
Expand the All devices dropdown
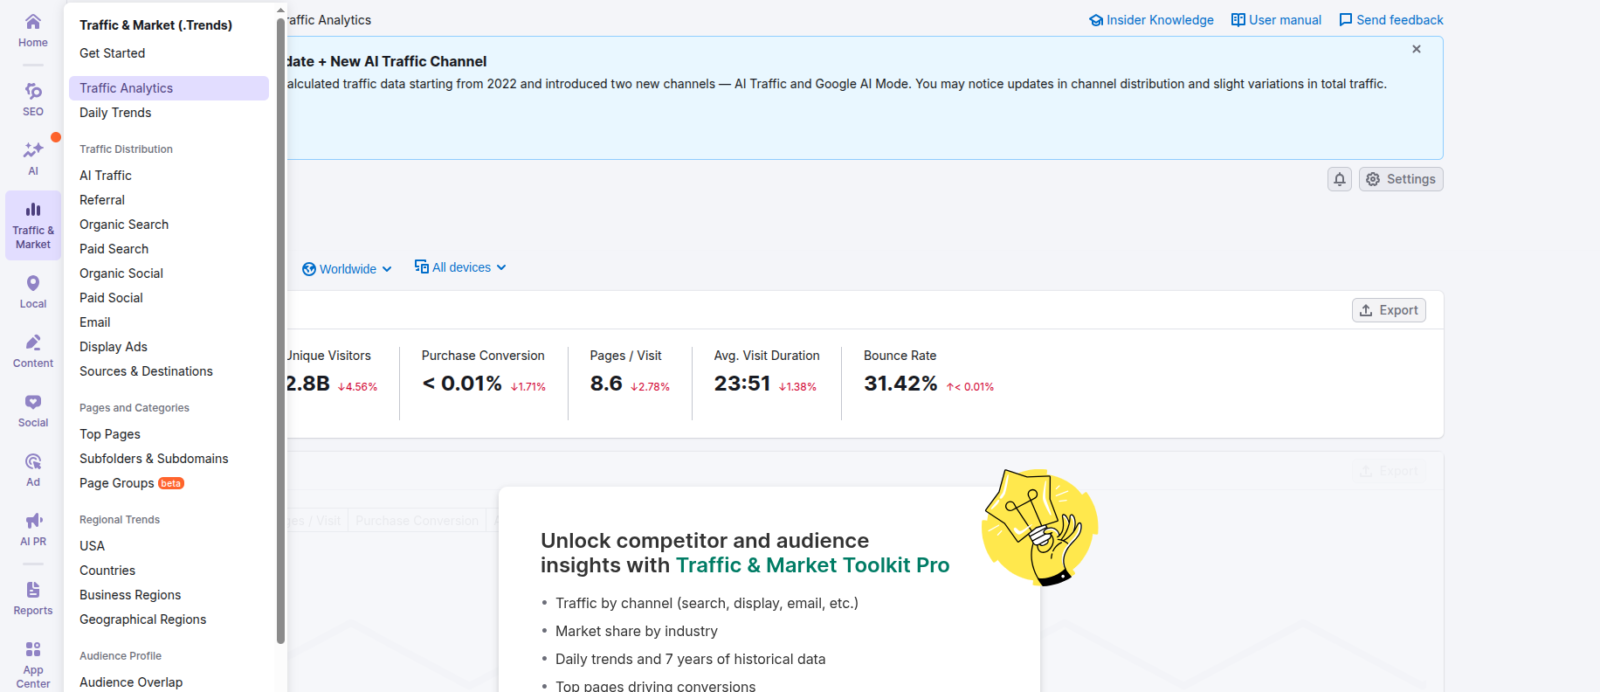tap(461, 268)
